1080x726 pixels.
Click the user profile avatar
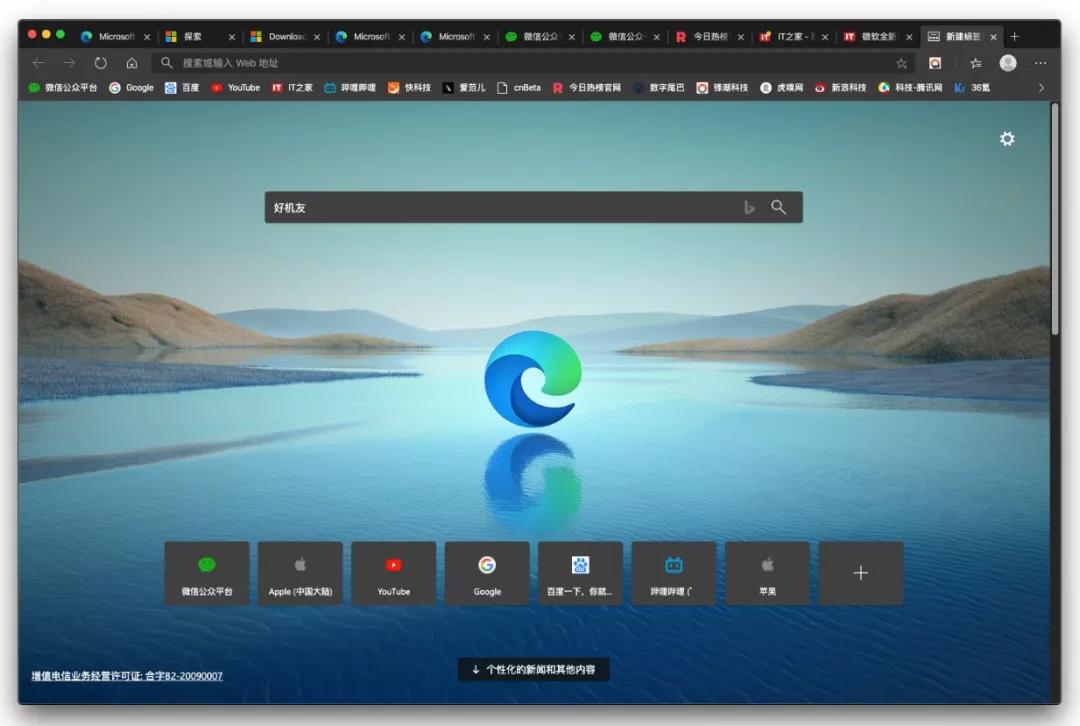pos(1008,63)
